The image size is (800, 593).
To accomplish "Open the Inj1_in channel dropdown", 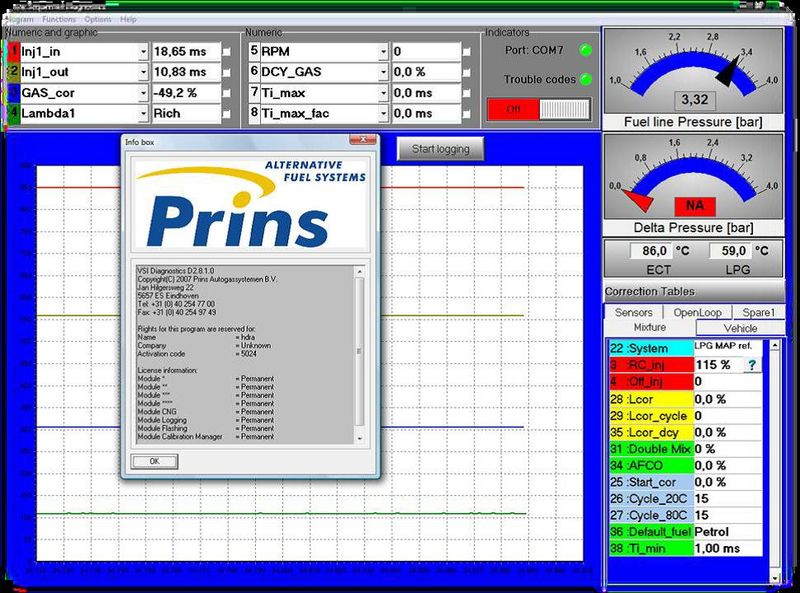I will (143, 52).
